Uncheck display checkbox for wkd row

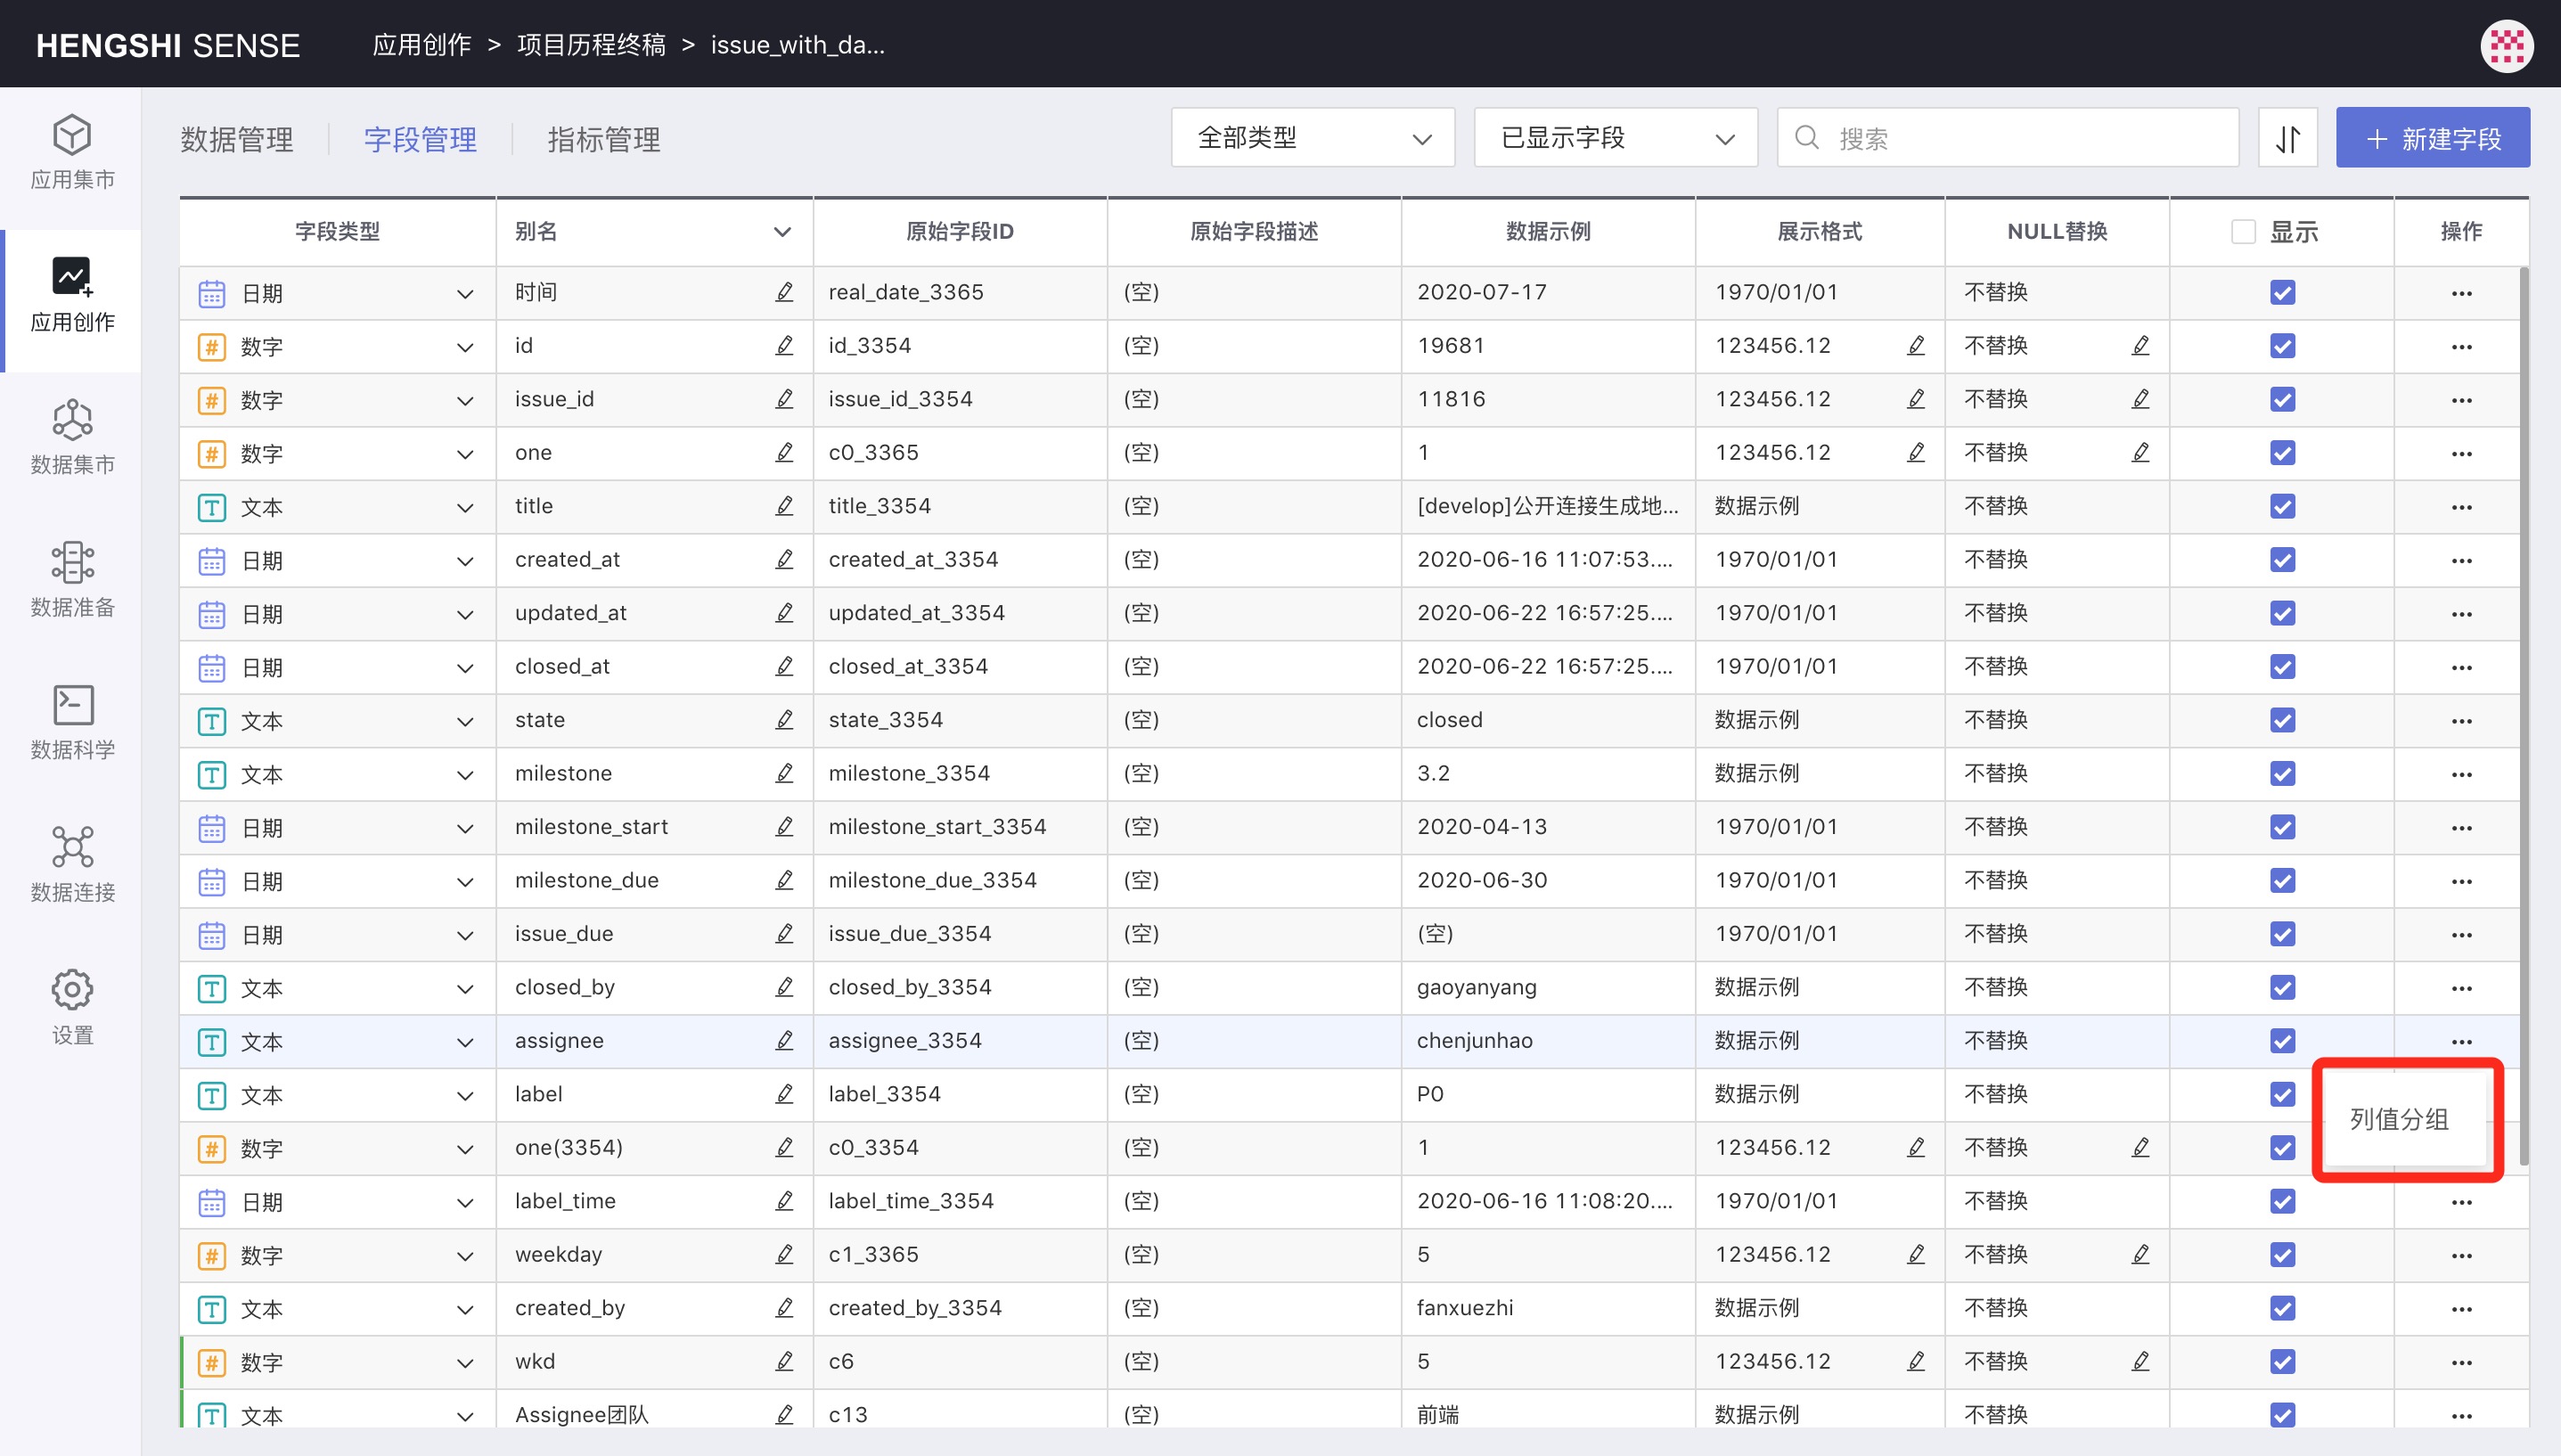pyautogui.click(x=2282, y=1361)
